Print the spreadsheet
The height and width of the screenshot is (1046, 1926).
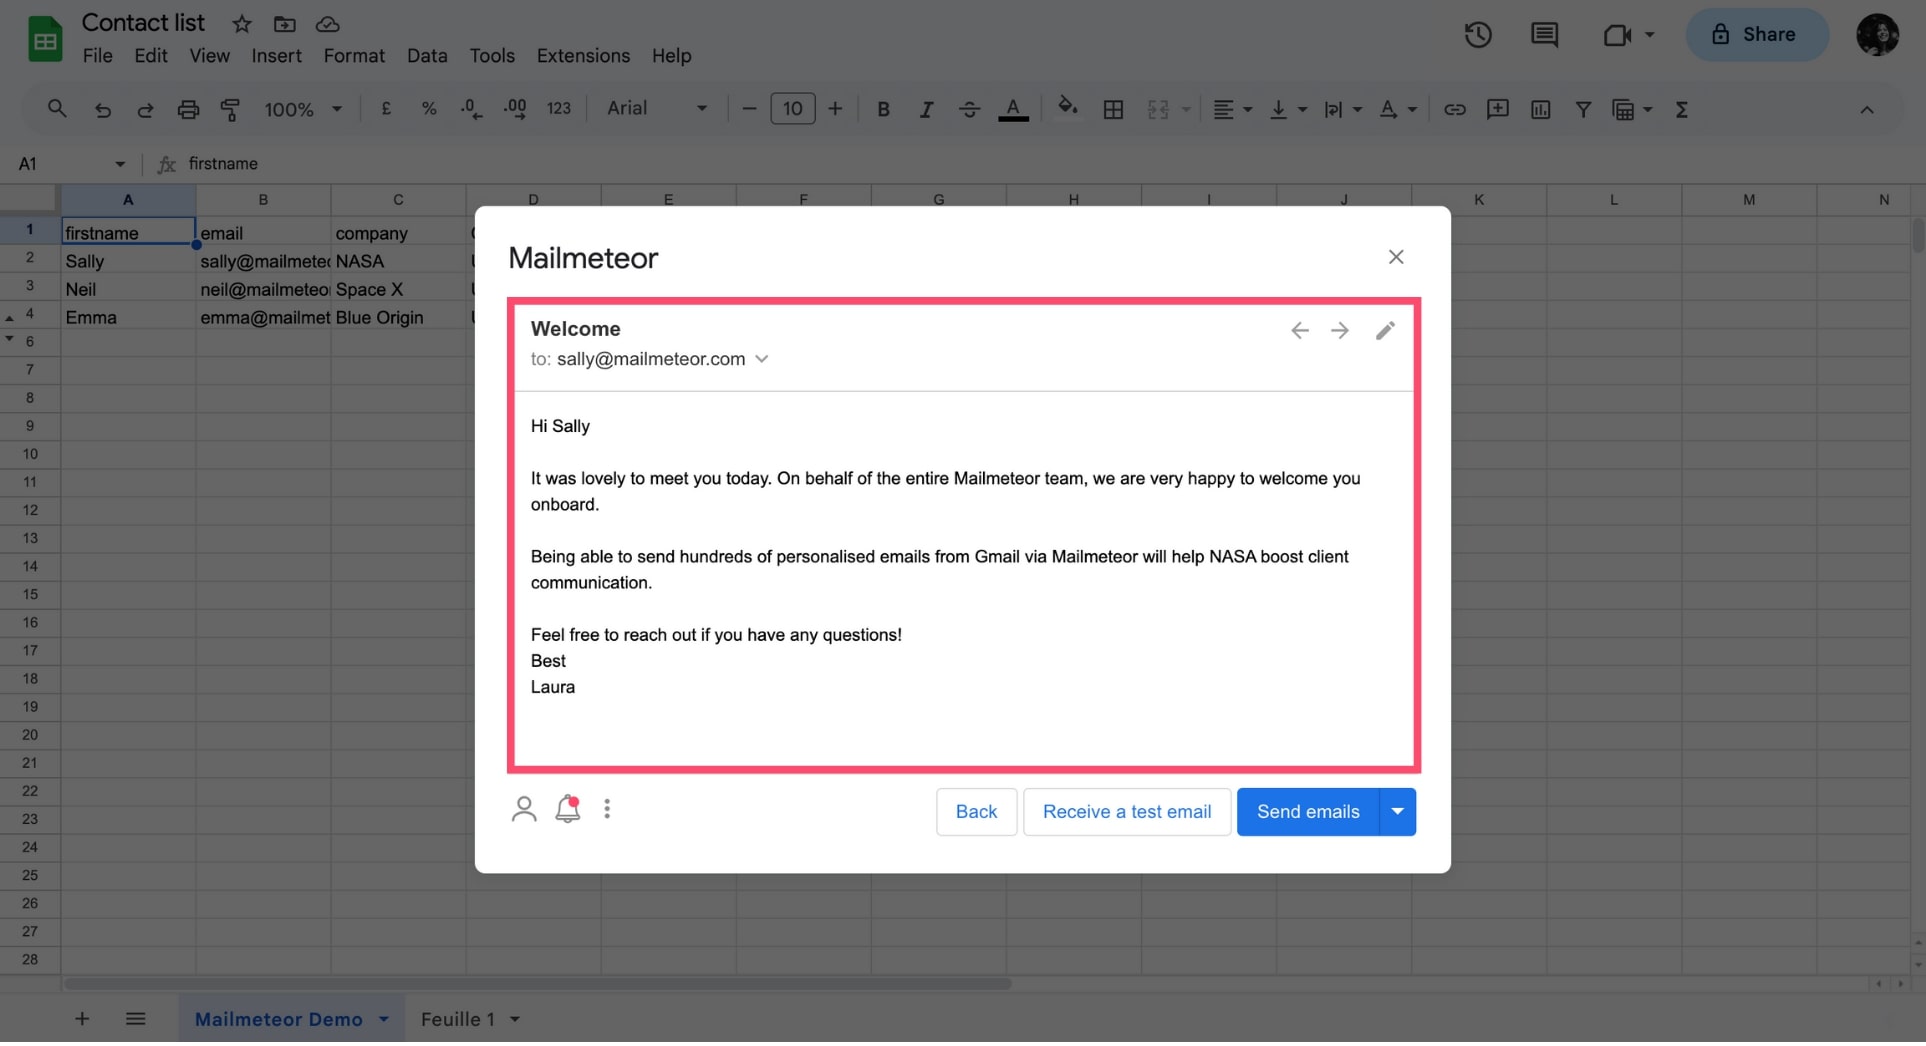click(188, 110)
